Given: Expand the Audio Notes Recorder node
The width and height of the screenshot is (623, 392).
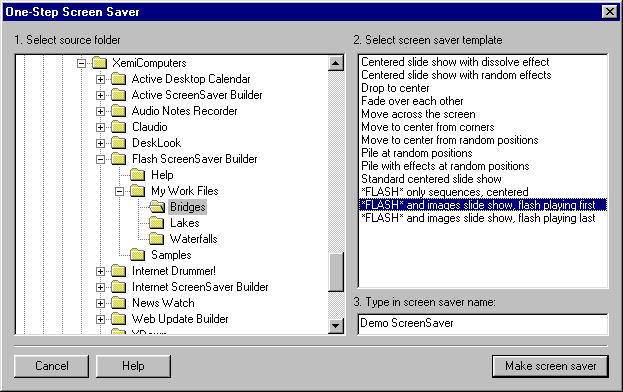Looking at the screenshot, I should point(101,111).
